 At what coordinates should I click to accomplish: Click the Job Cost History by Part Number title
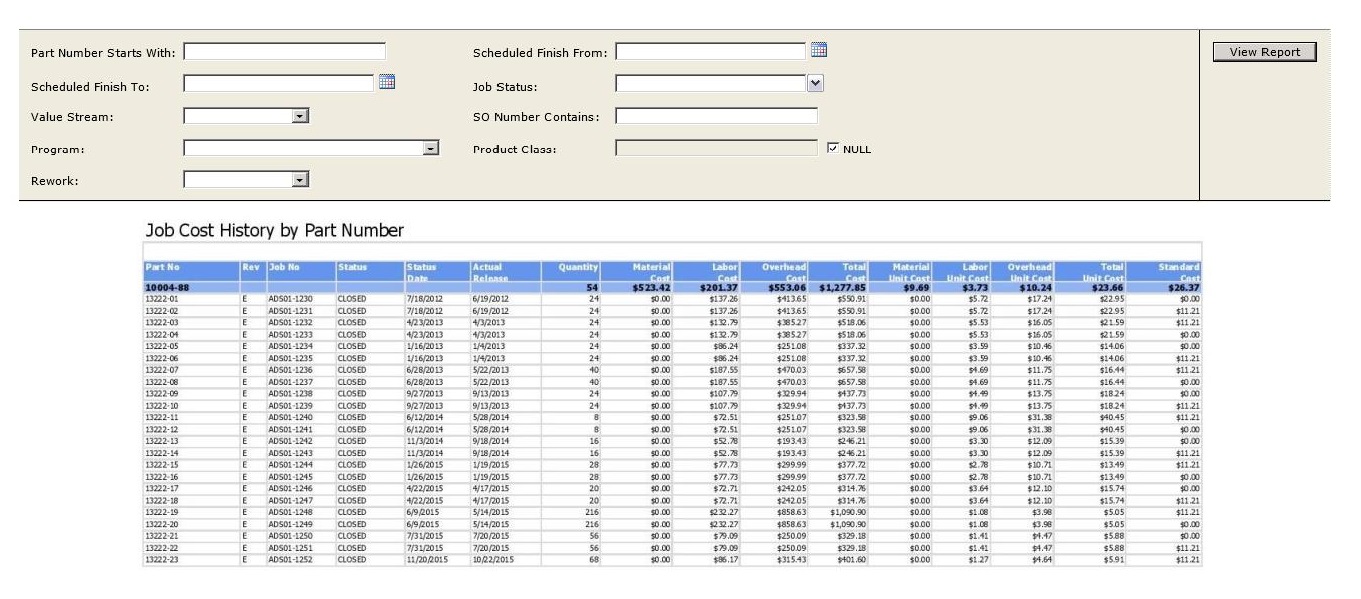[275, 231]
